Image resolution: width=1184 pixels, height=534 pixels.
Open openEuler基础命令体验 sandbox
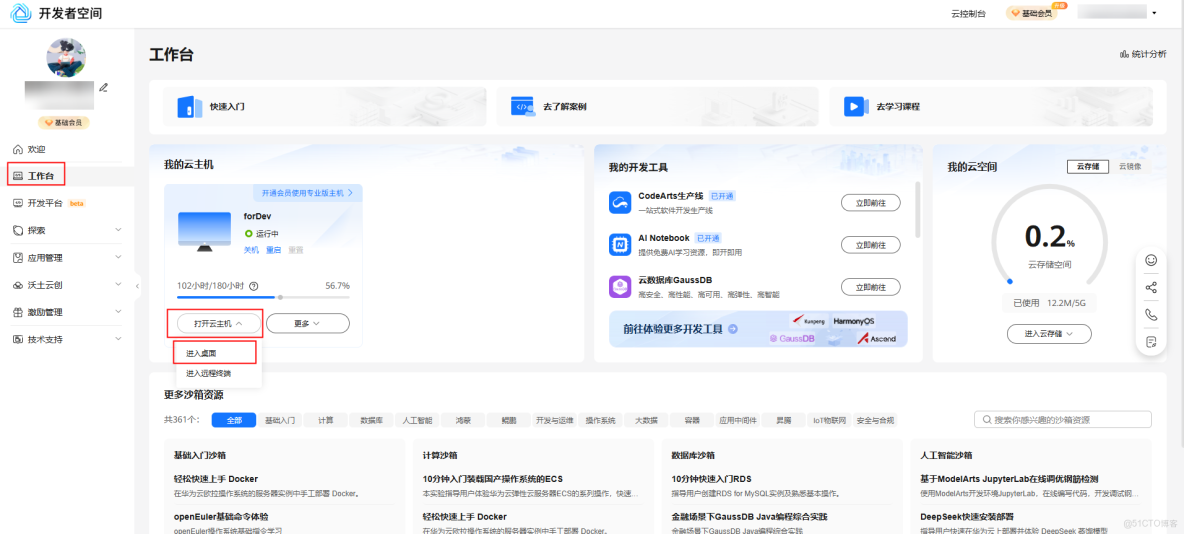(x=221, y=517)
